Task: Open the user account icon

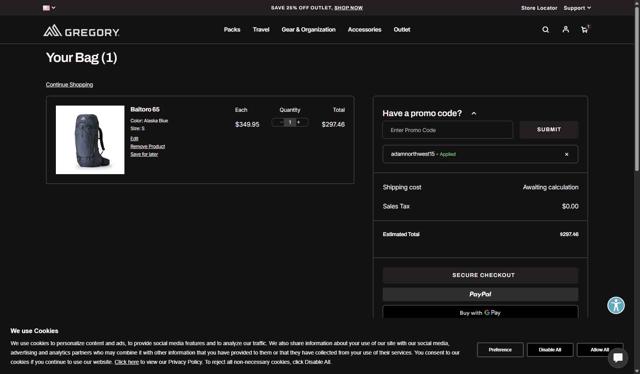Action: pos(565,29)
